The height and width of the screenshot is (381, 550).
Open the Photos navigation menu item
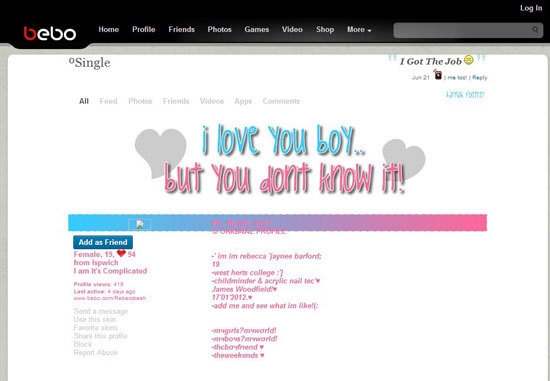point(220,29)
